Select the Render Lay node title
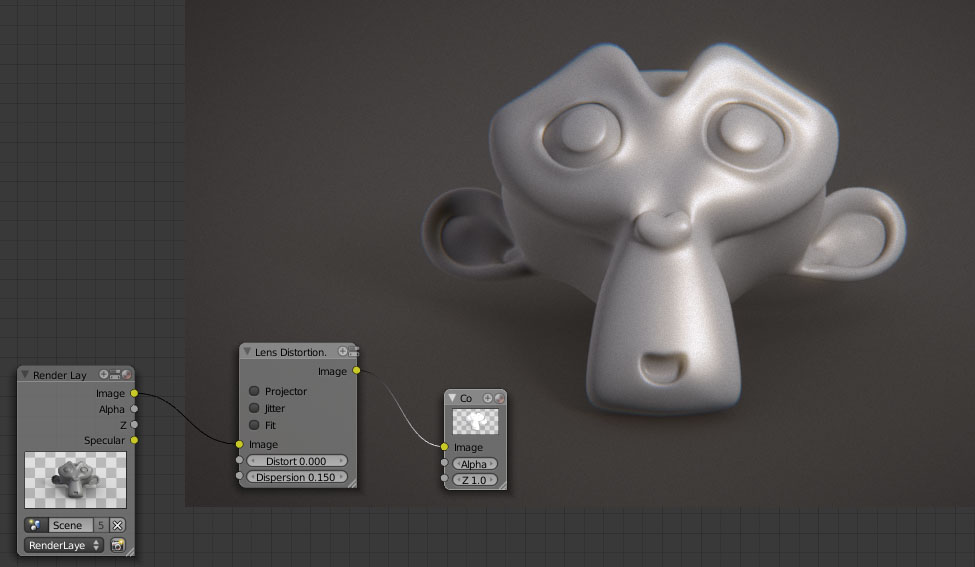This screenshot has width=975, height=567. pos(60,375)
